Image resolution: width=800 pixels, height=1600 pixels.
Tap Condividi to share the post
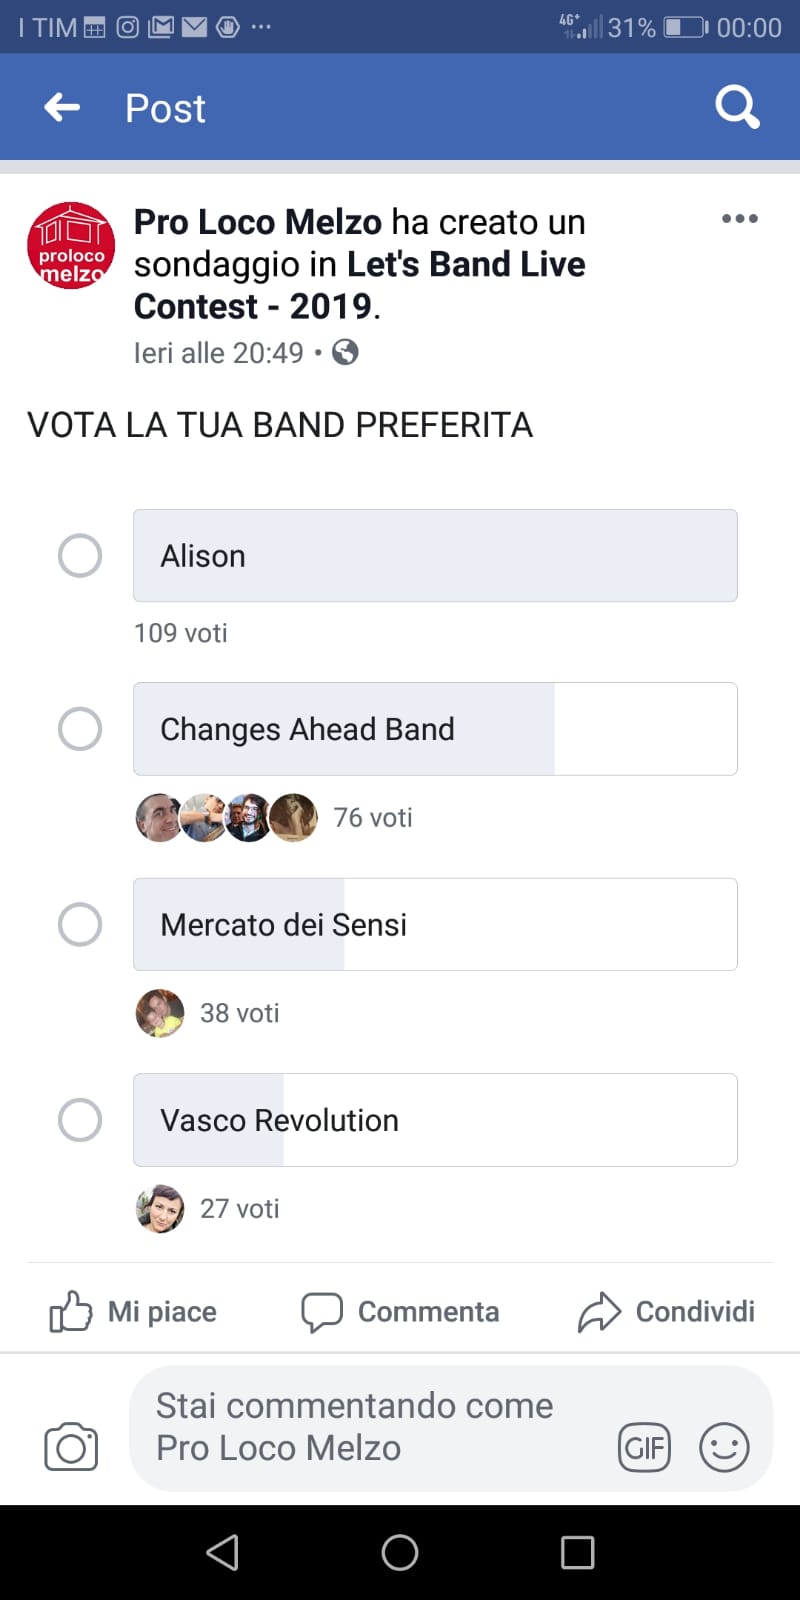(x=667, y=1312)
